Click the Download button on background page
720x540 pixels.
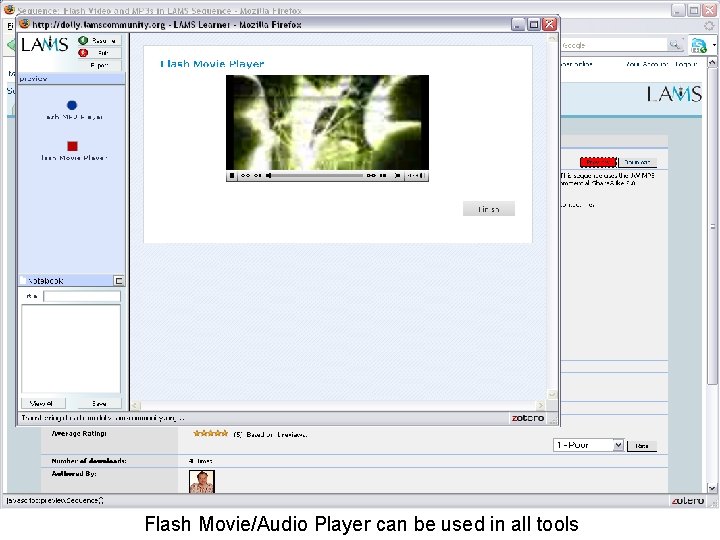coord(638,162)
